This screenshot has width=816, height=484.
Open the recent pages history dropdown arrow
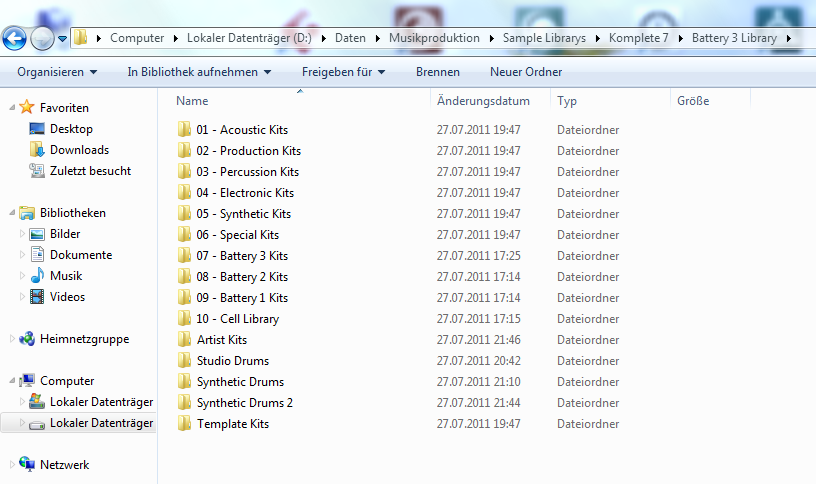(62, 39)
